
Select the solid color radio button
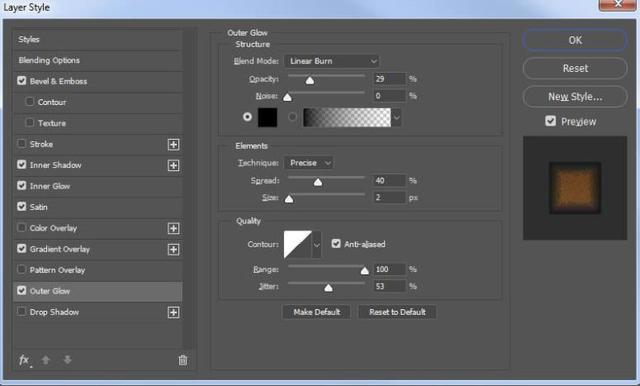coord(247,117)
